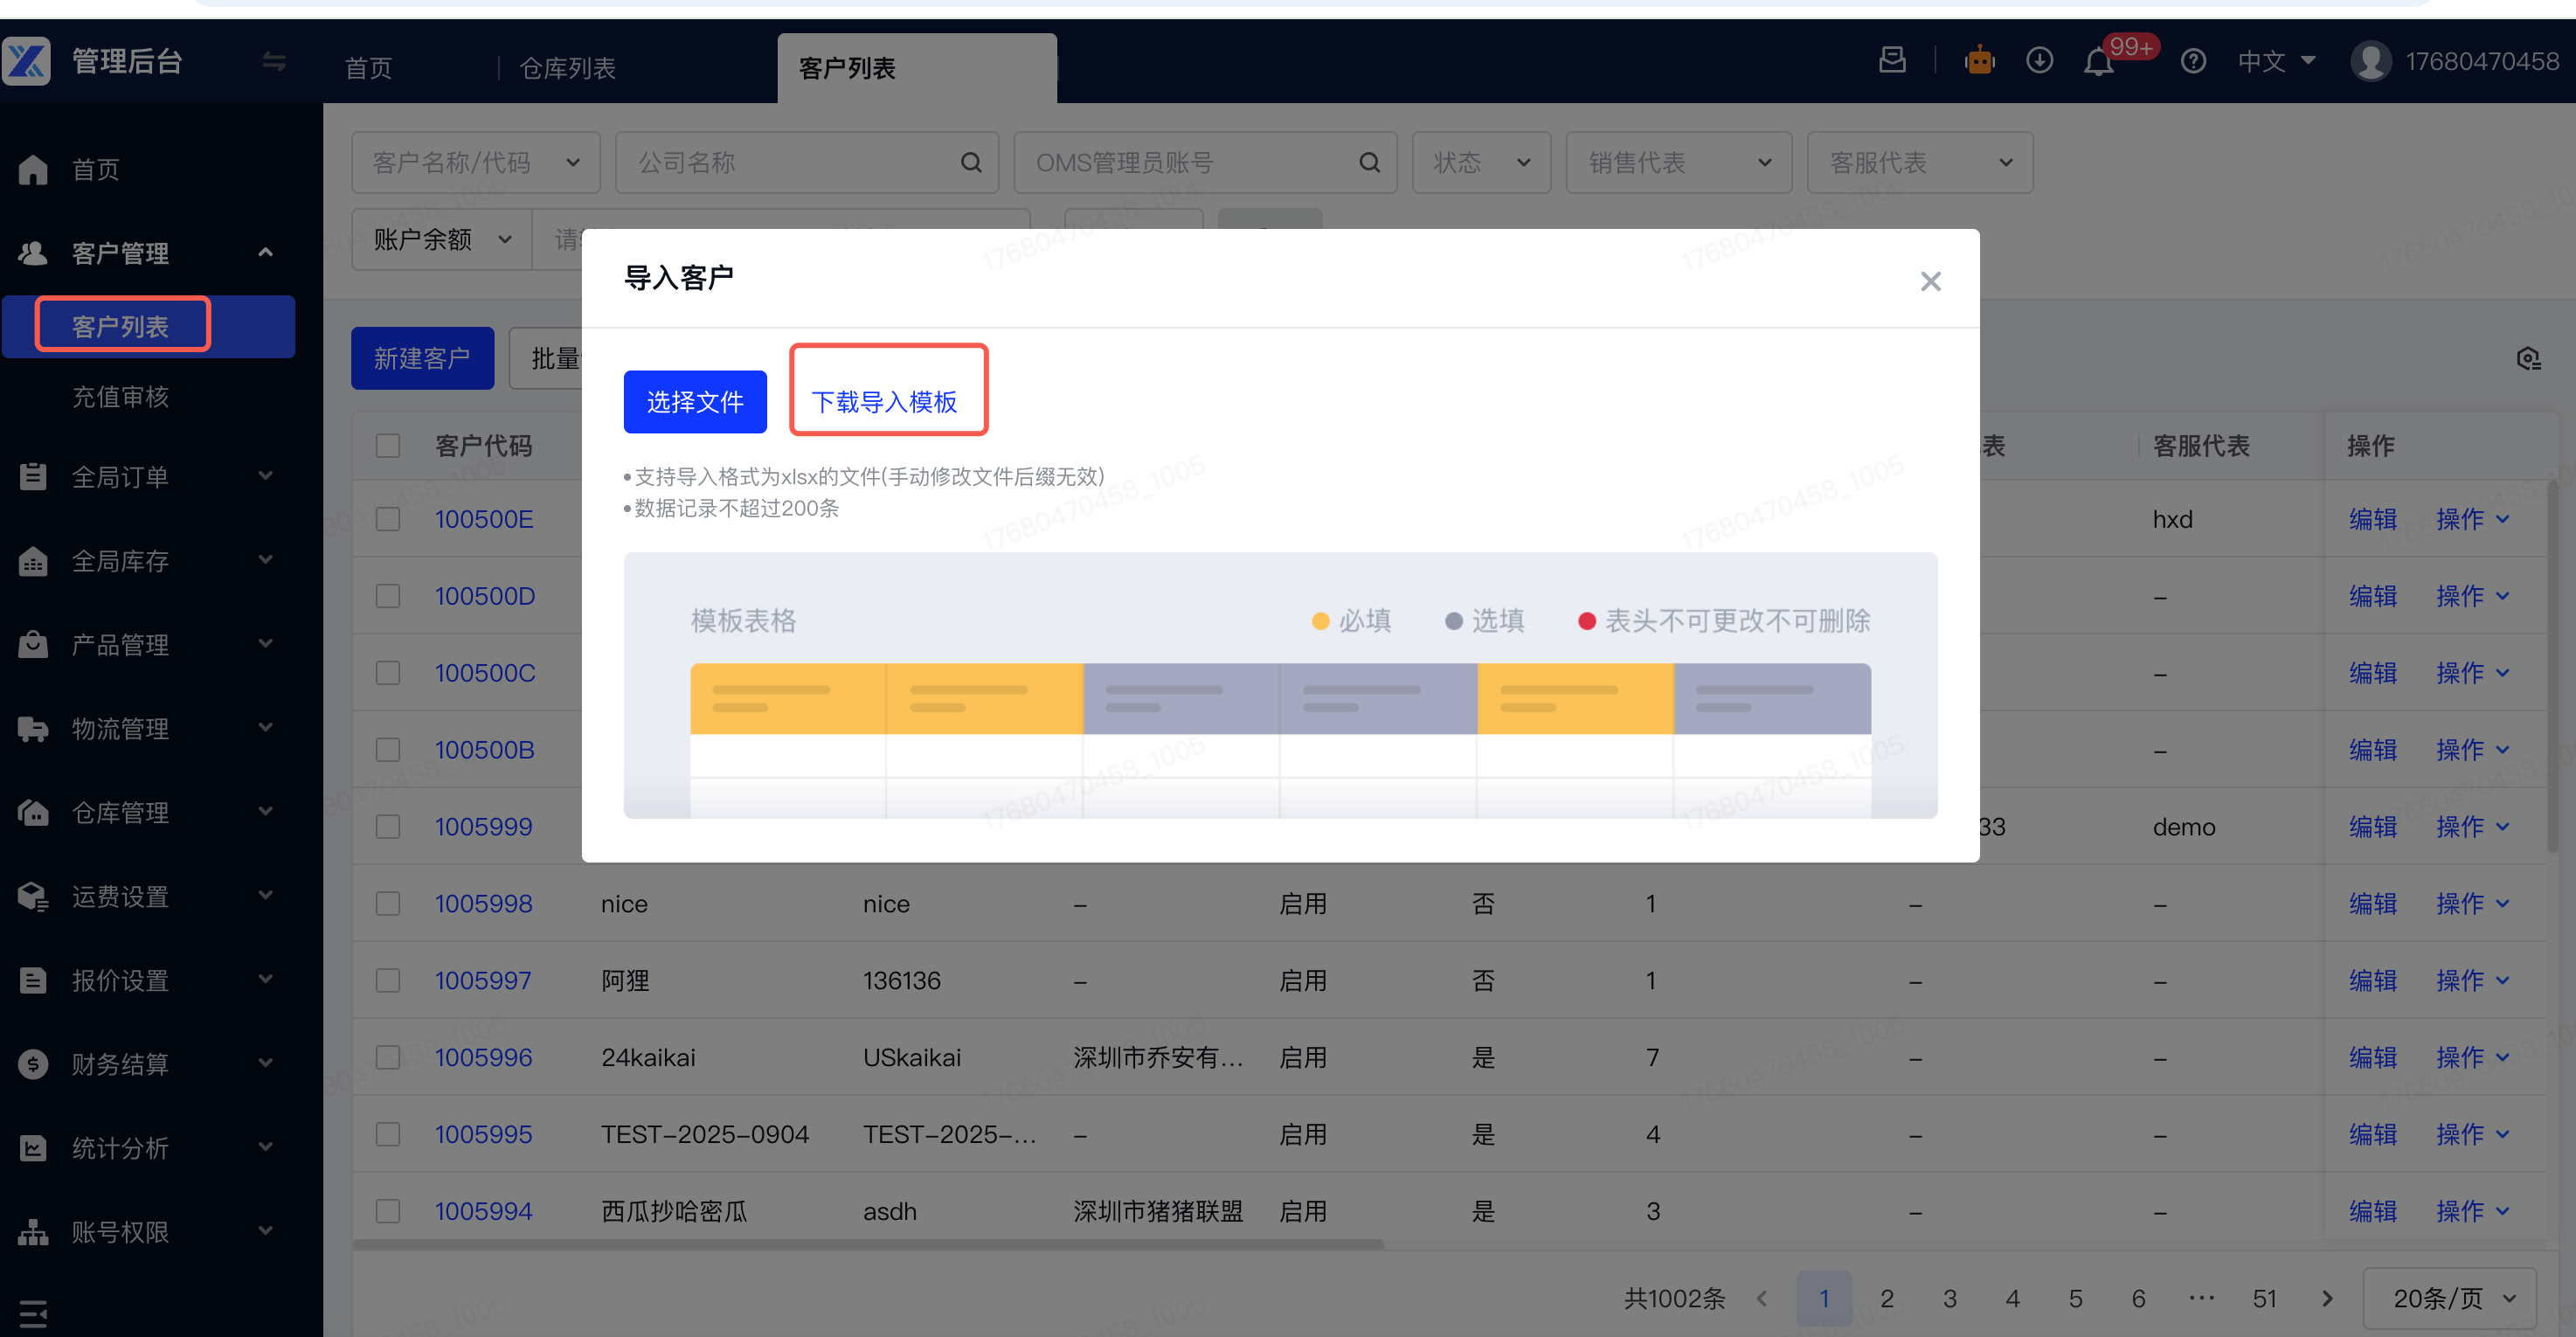This screenshot has height=1337, width=2576.
Task: Click the download center icon
Action: [2039, 61]
